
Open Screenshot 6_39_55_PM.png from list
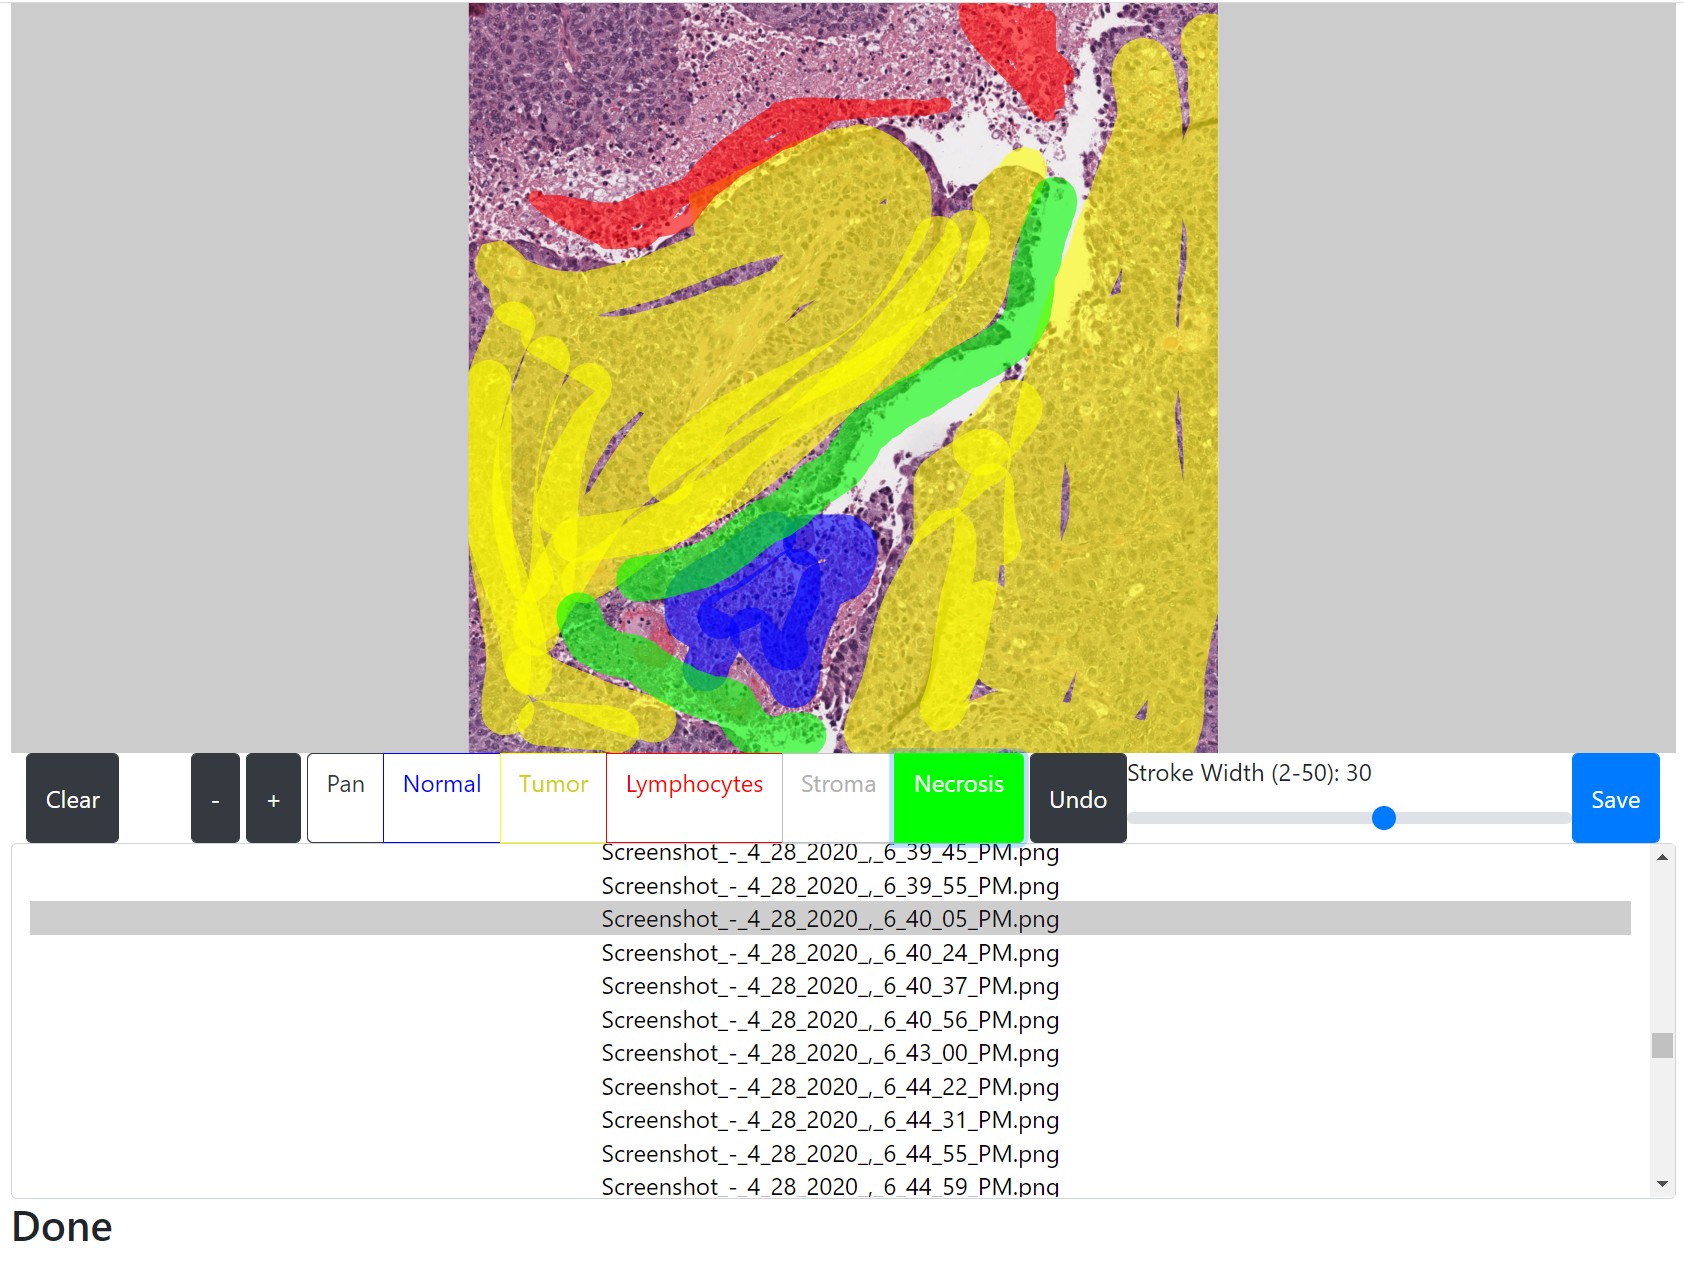point(830,886)
